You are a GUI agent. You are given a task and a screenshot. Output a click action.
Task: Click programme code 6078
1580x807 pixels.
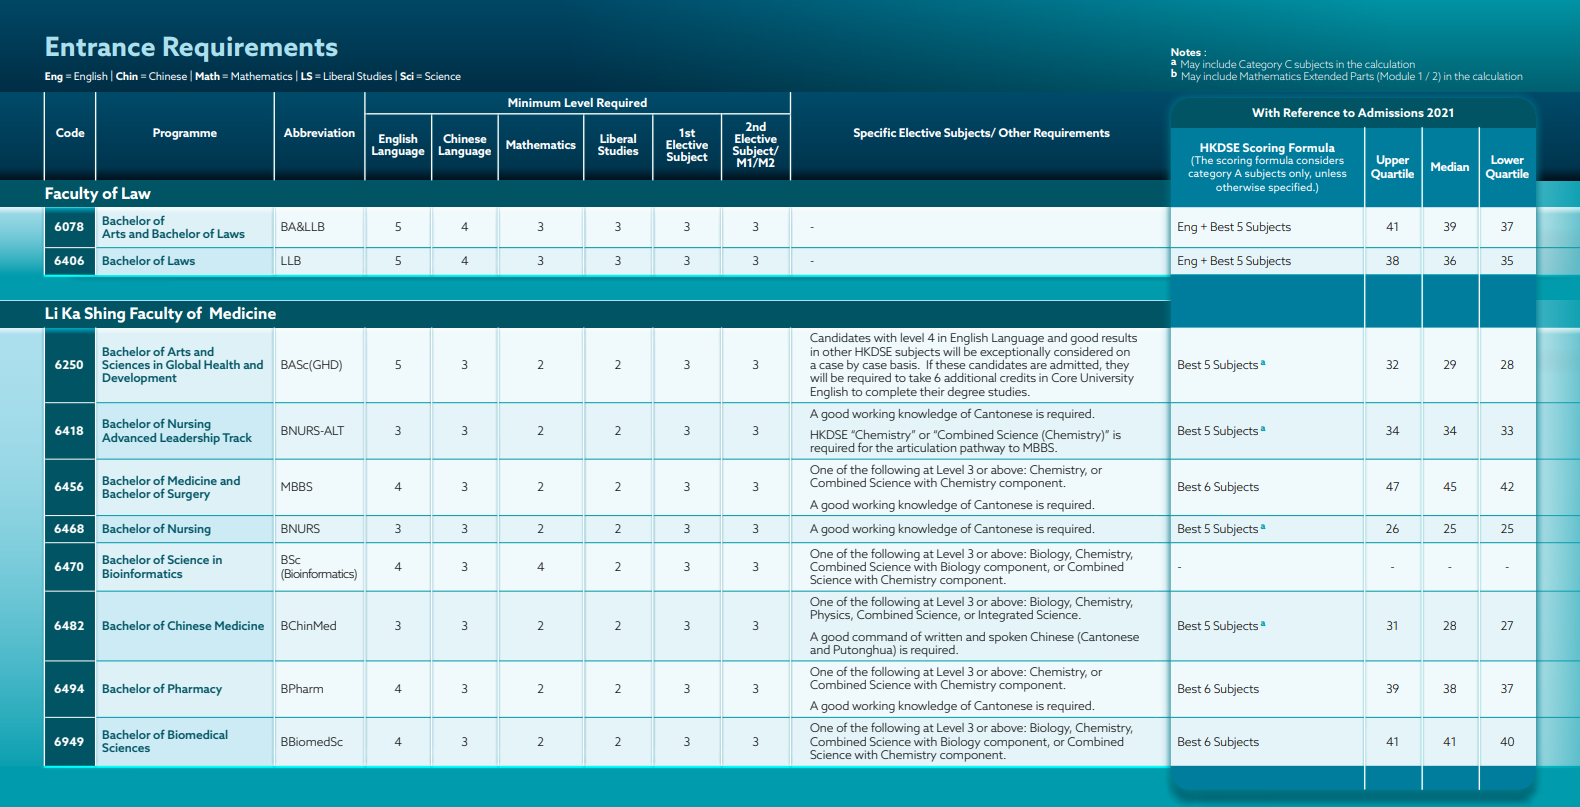tap(69, 227)
